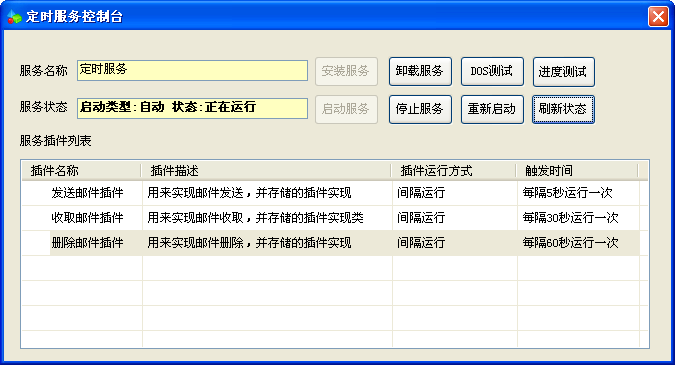
Task: Stop the service with 停止服务
Action: [x=420, y=109]
